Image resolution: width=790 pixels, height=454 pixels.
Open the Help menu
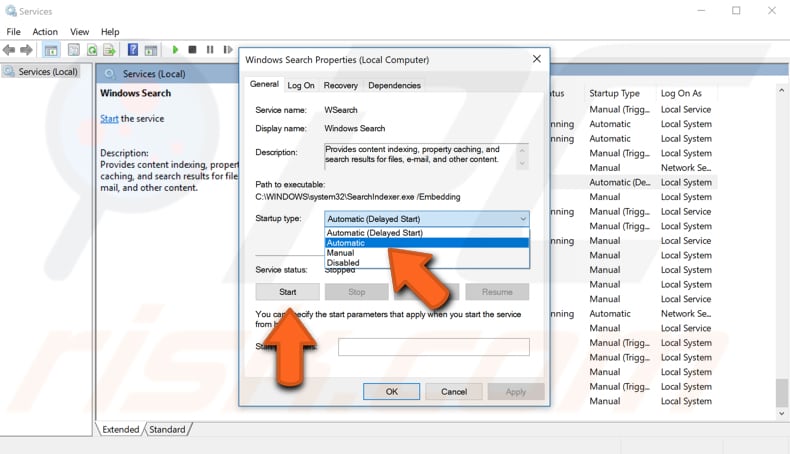click(110, 32)
